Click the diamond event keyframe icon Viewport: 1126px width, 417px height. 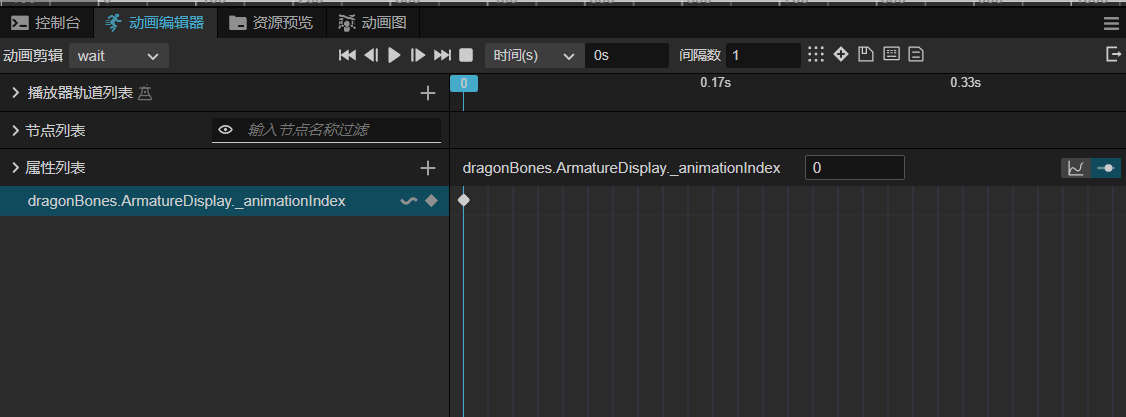click(841, 55)
